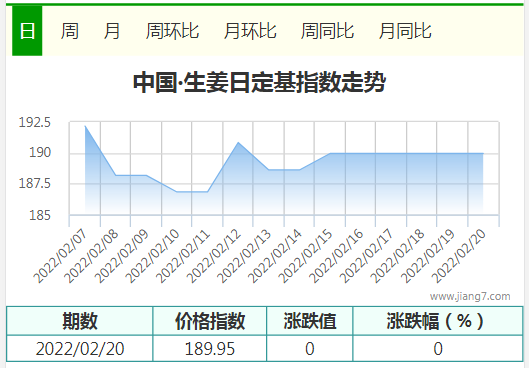Click the 2022/02/12 x-axis date label
Screen dimensions: 529x368
[x=214, y=256]
